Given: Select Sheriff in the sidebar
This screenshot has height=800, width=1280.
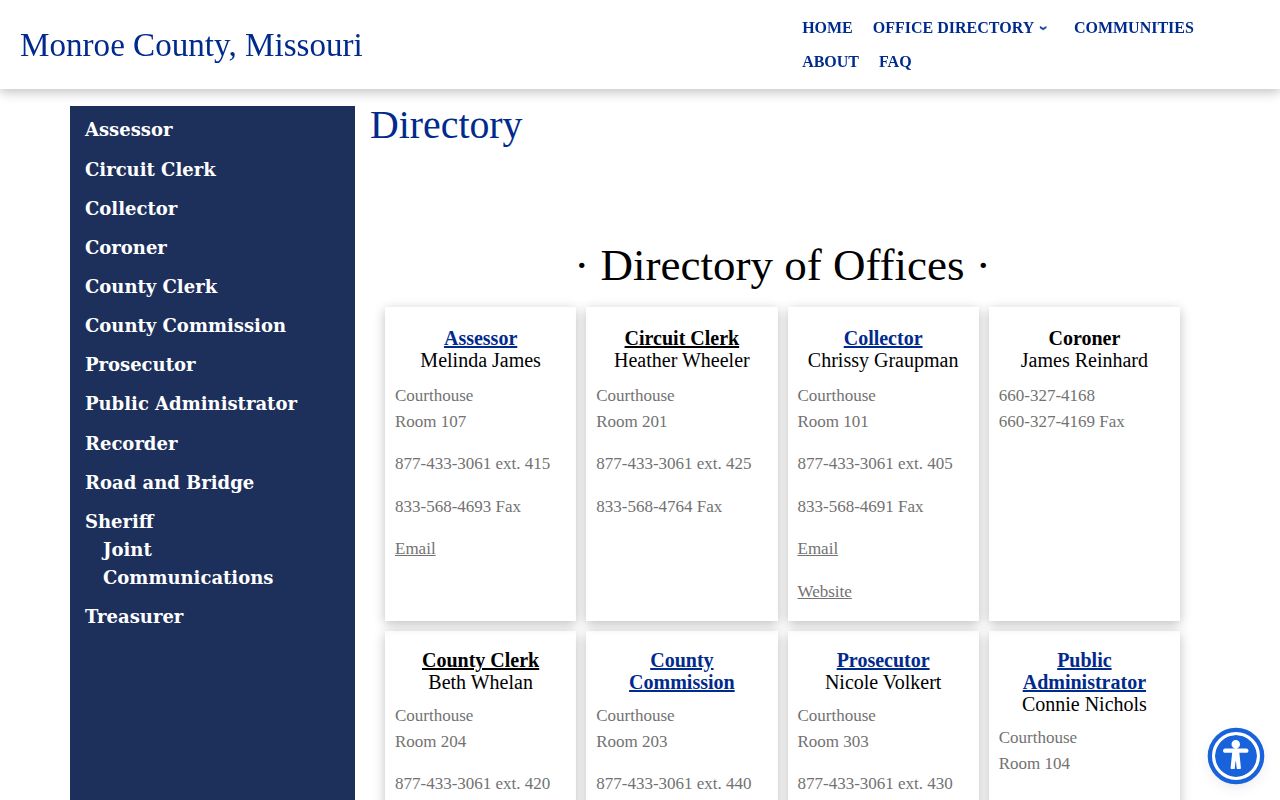Looking at the screenshot, I should tap(119, 521).
